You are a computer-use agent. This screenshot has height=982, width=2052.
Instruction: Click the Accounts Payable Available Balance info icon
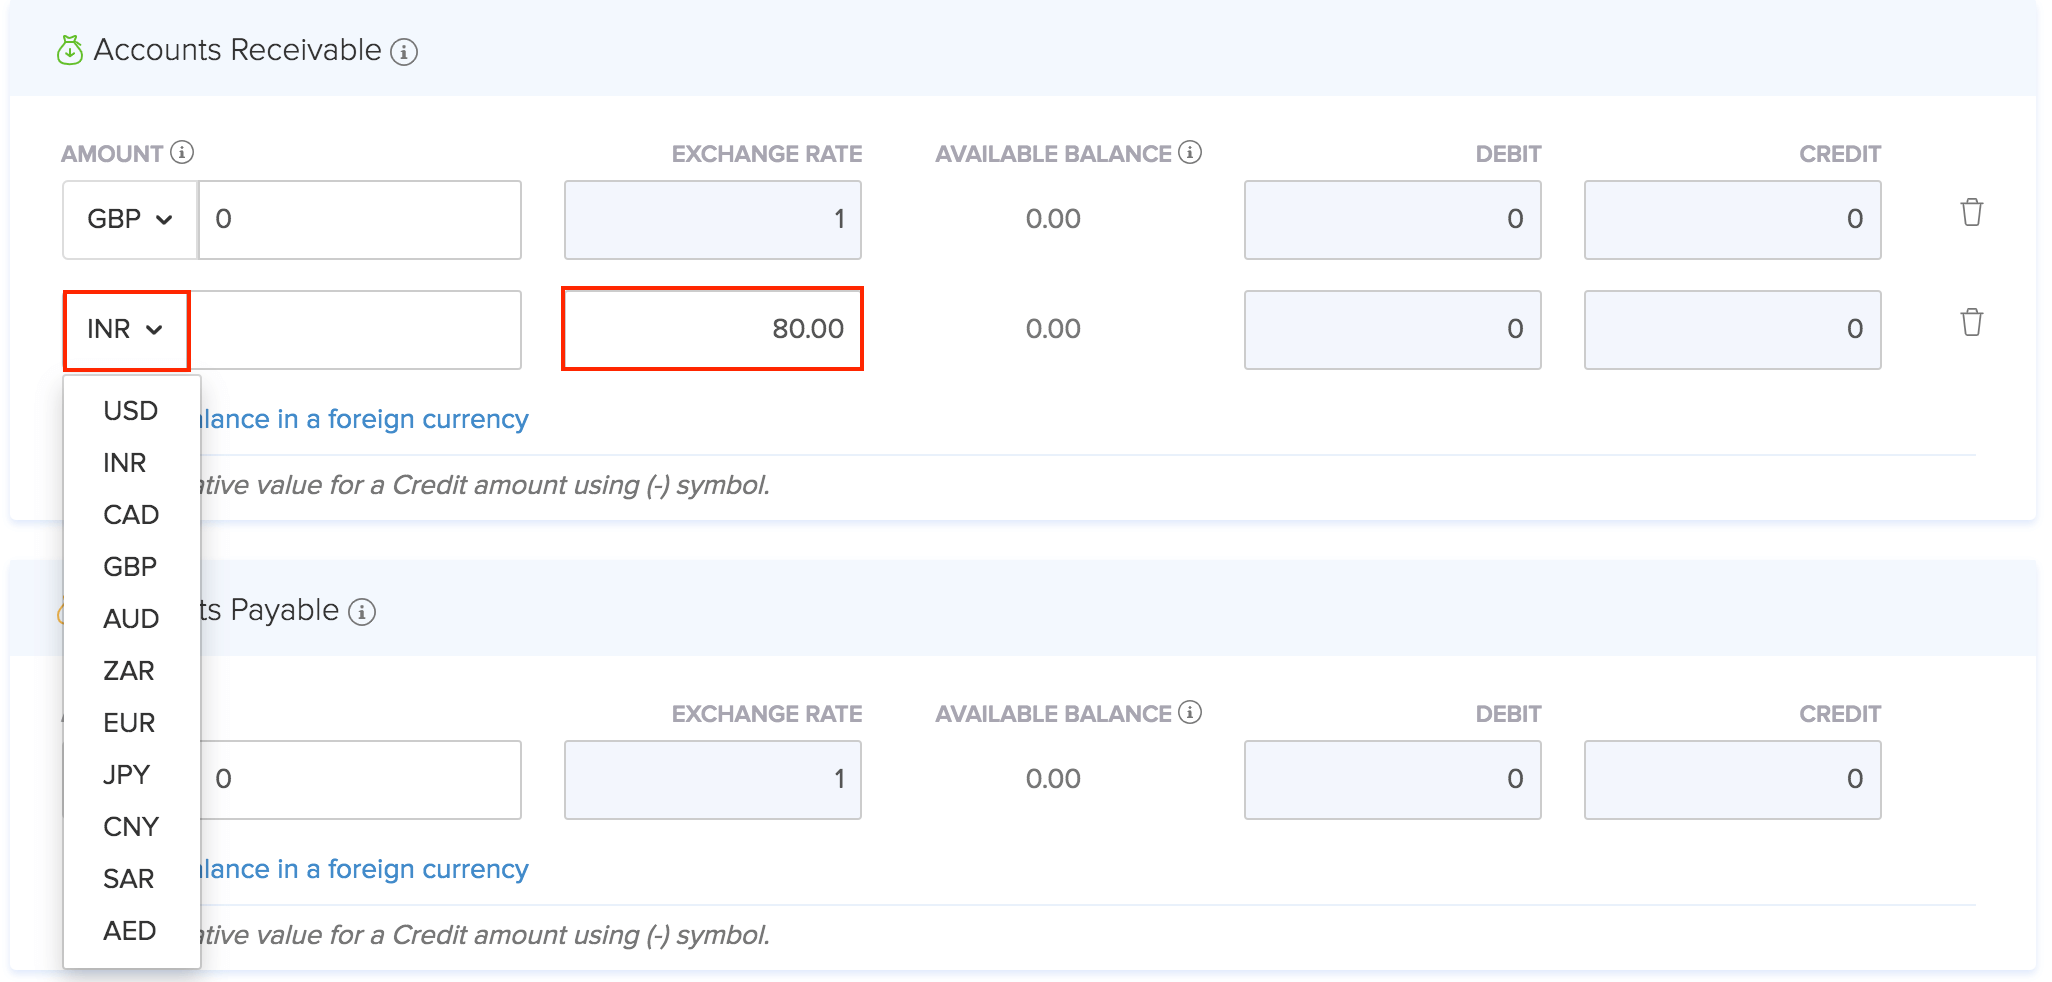click(1190, 712)
